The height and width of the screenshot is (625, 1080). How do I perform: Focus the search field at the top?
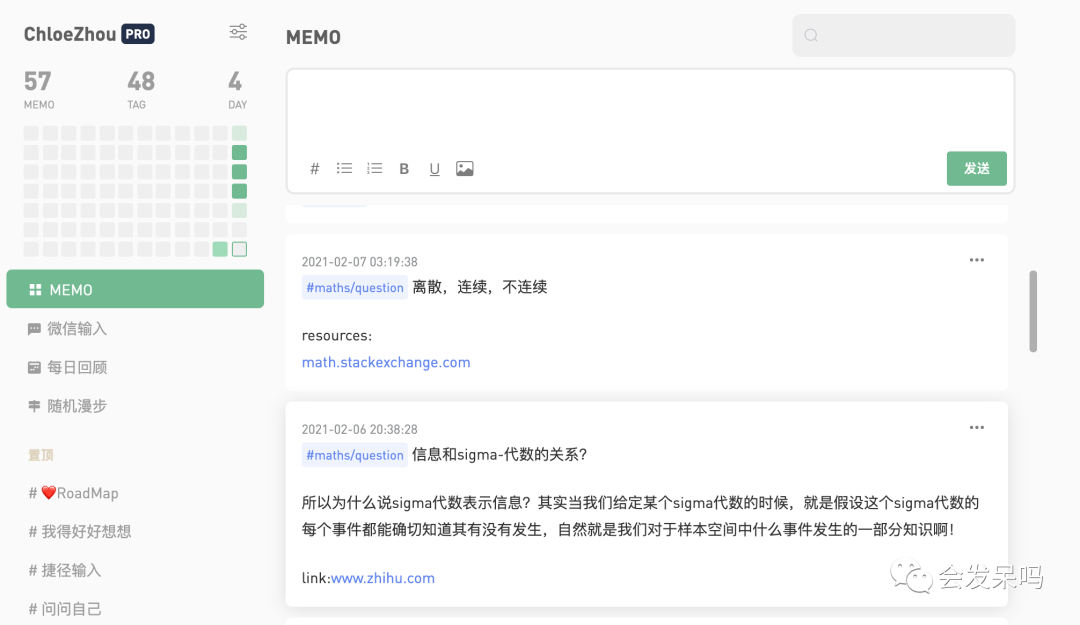pos(904,35)
